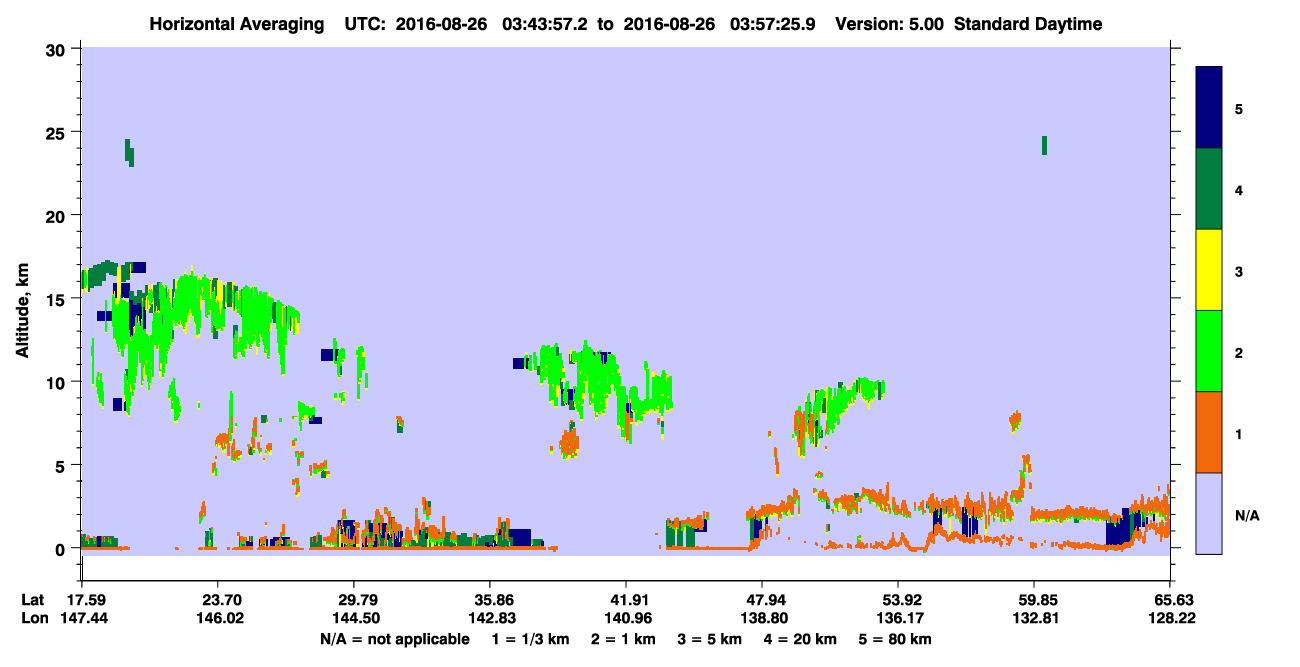1300x667 pixels.
Task: Click the longitude value 128.22
Action: pos(1170,619)
